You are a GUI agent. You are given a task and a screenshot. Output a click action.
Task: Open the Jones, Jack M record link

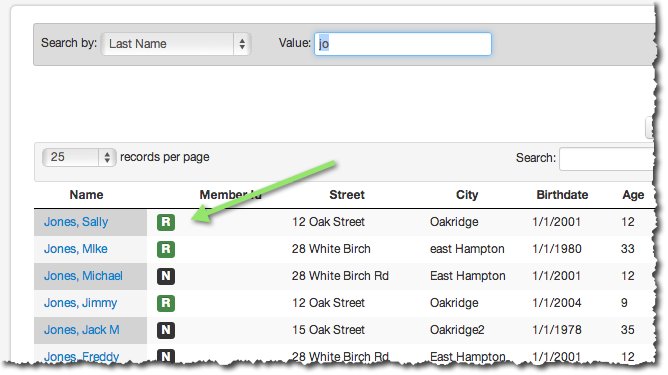point(81,329)
